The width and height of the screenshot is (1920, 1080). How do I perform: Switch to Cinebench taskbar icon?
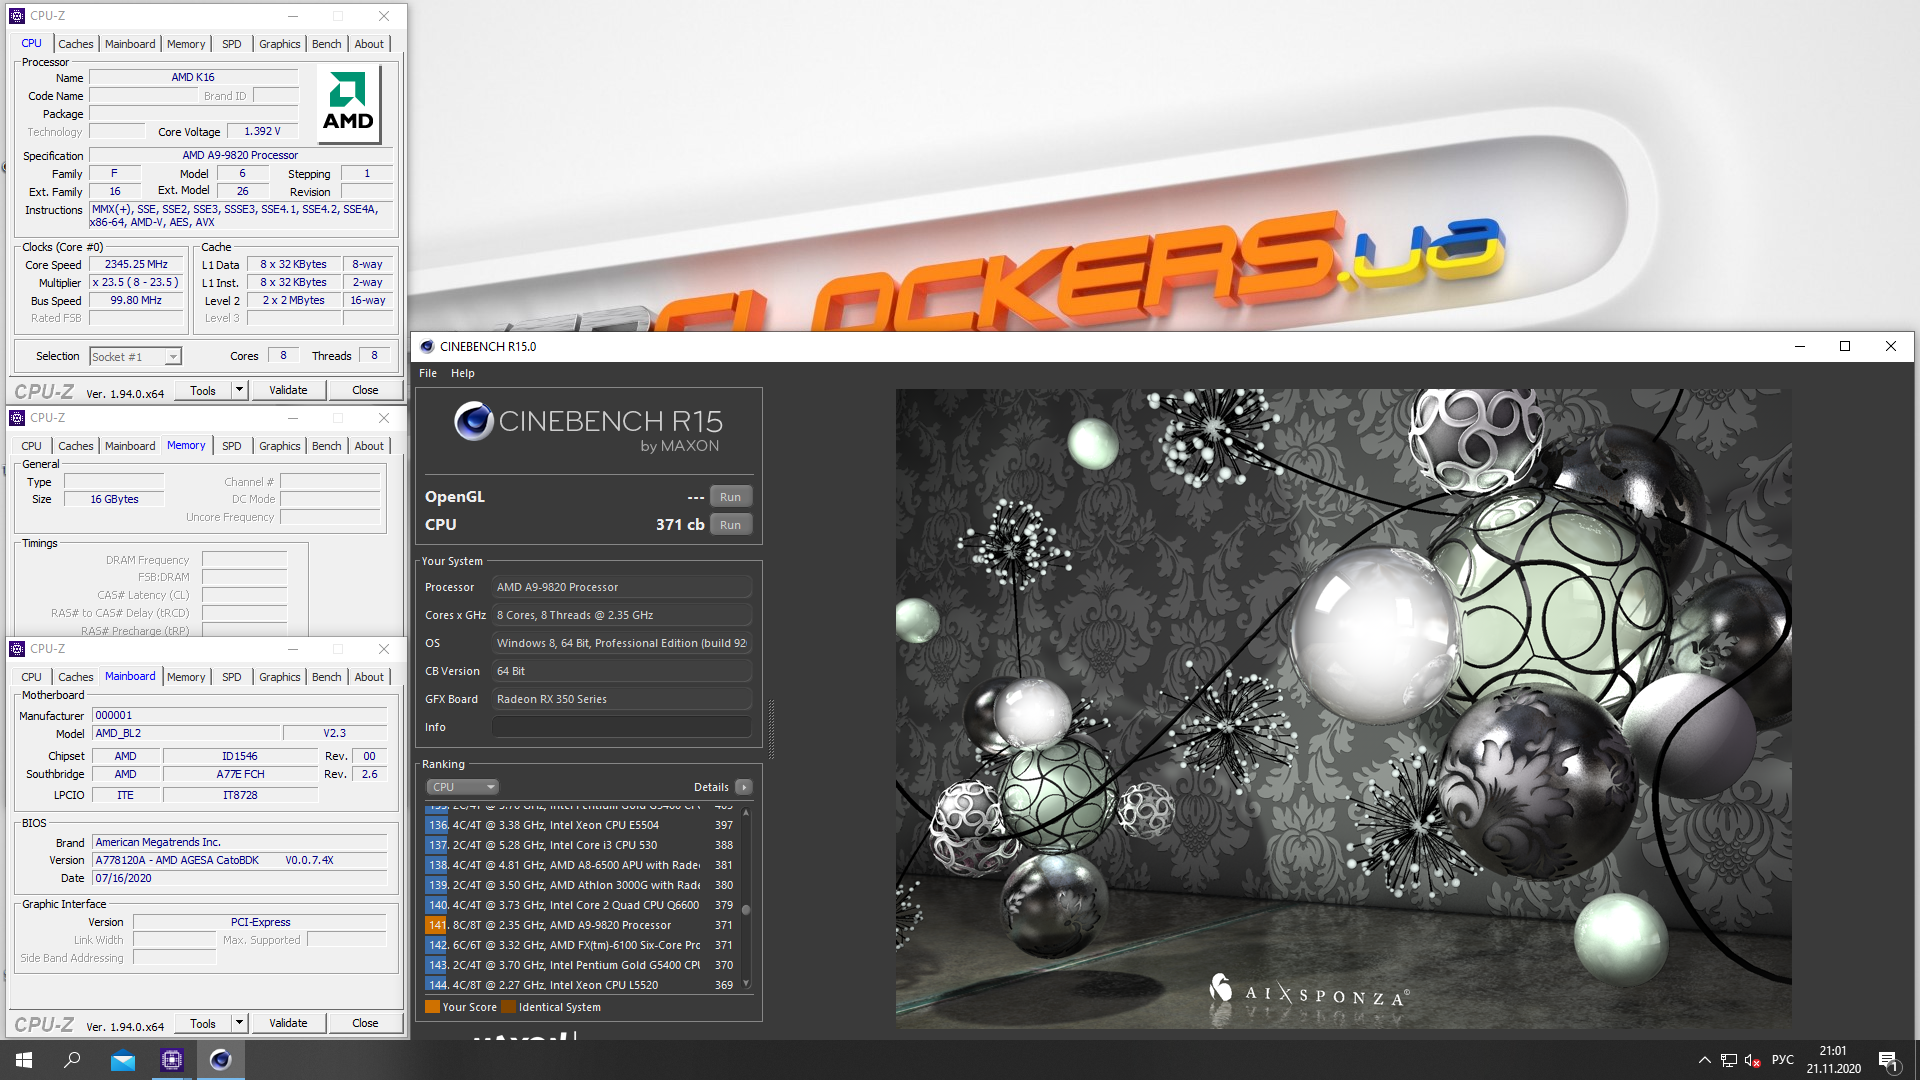(x=221, y=1060)
